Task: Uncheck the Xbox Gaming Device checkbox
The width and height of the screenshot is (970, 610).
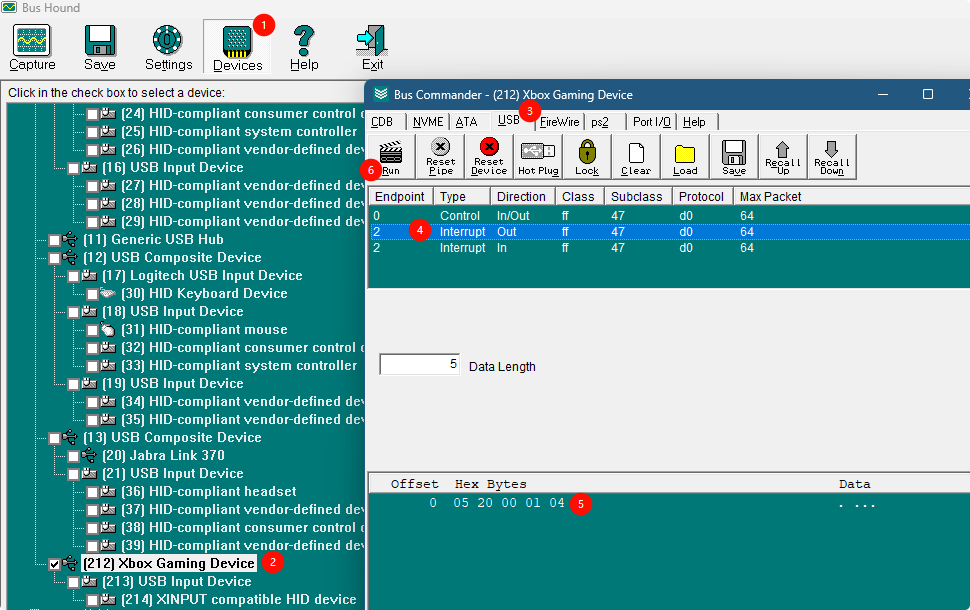Action: pyautogui.click(x=54, y=564)
